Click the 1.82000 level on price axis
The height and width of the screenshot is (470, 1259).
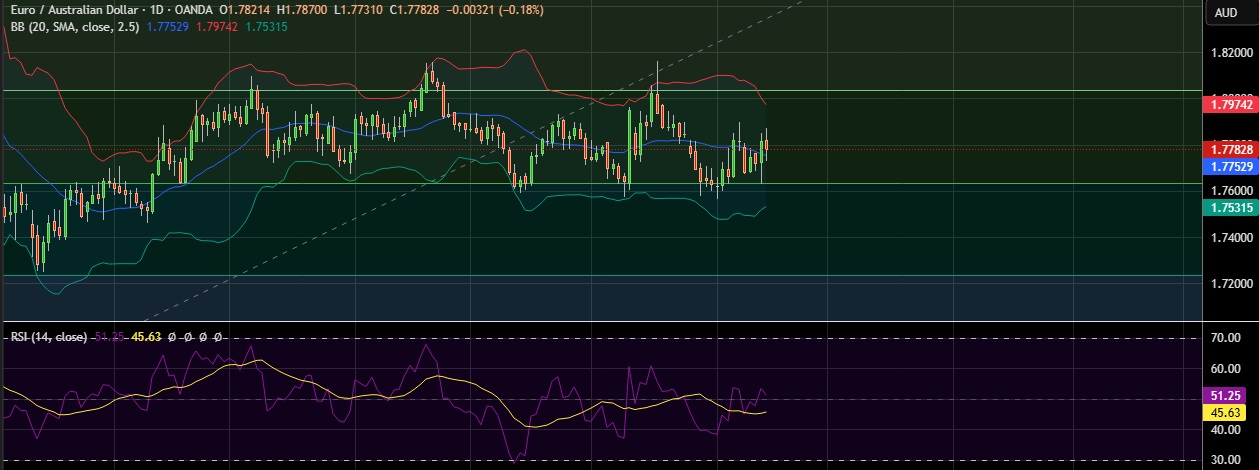click(x=1229, y=52)
